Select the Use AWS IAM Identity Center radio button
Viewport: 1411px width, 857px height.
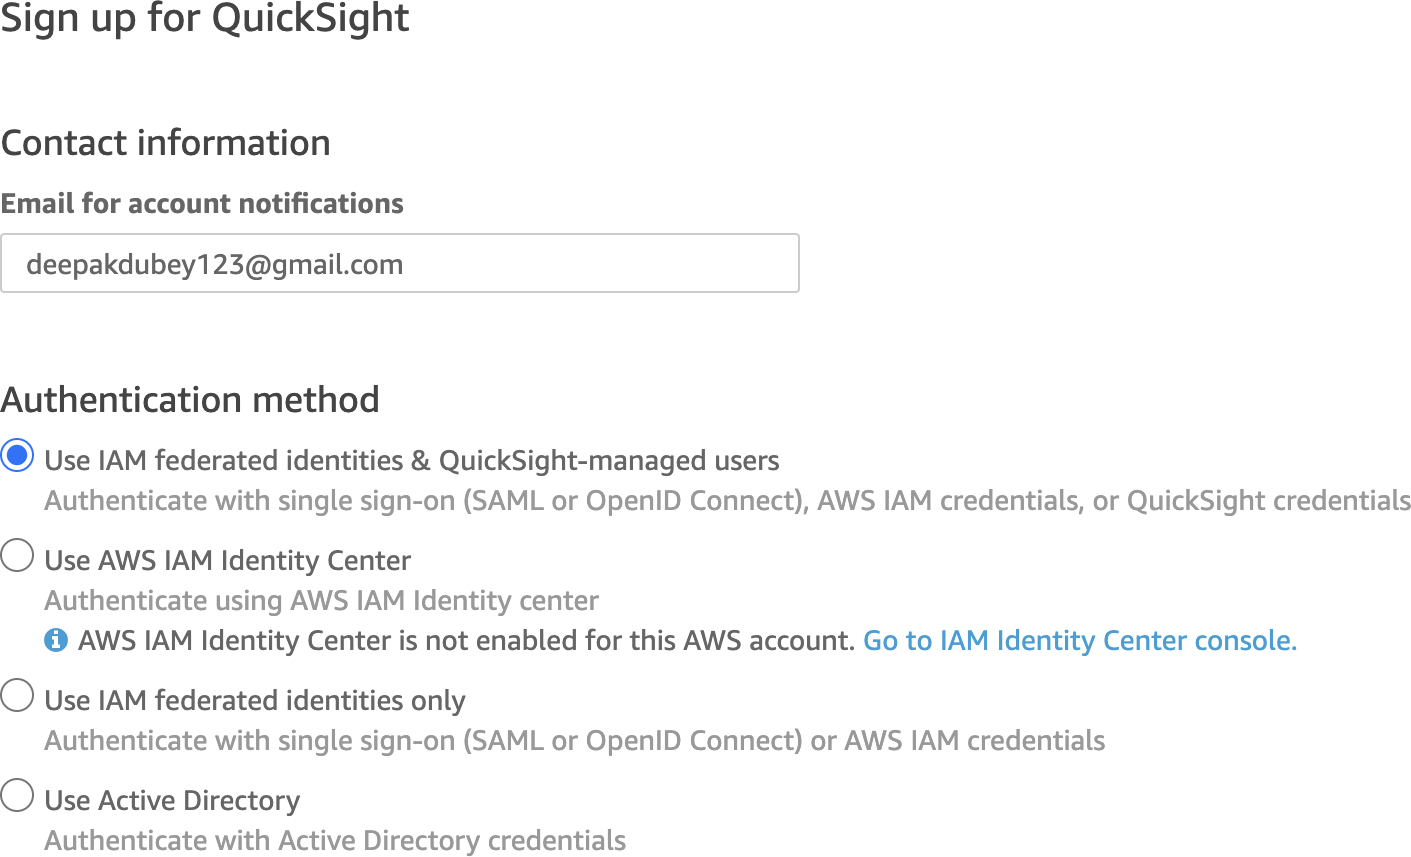click(18, 555)
